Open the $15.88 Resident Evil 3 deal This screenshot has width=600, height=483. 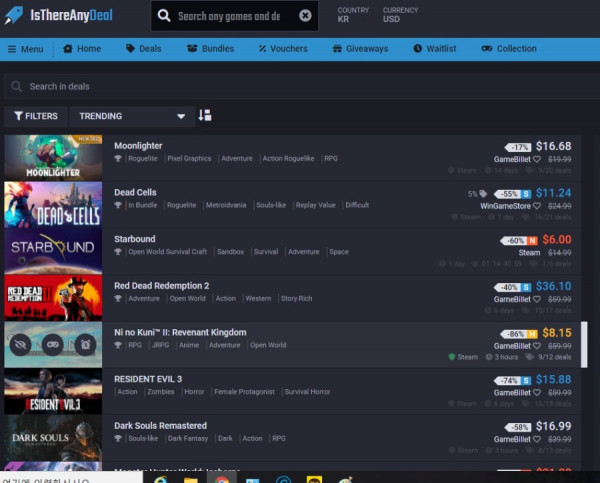(553, 380)
